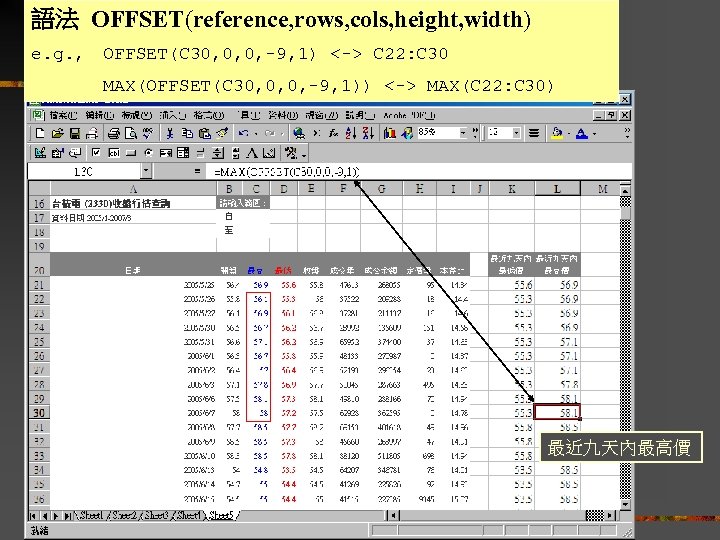Click the Name Box field
The image size is (720, 540).
pos(84,172)
